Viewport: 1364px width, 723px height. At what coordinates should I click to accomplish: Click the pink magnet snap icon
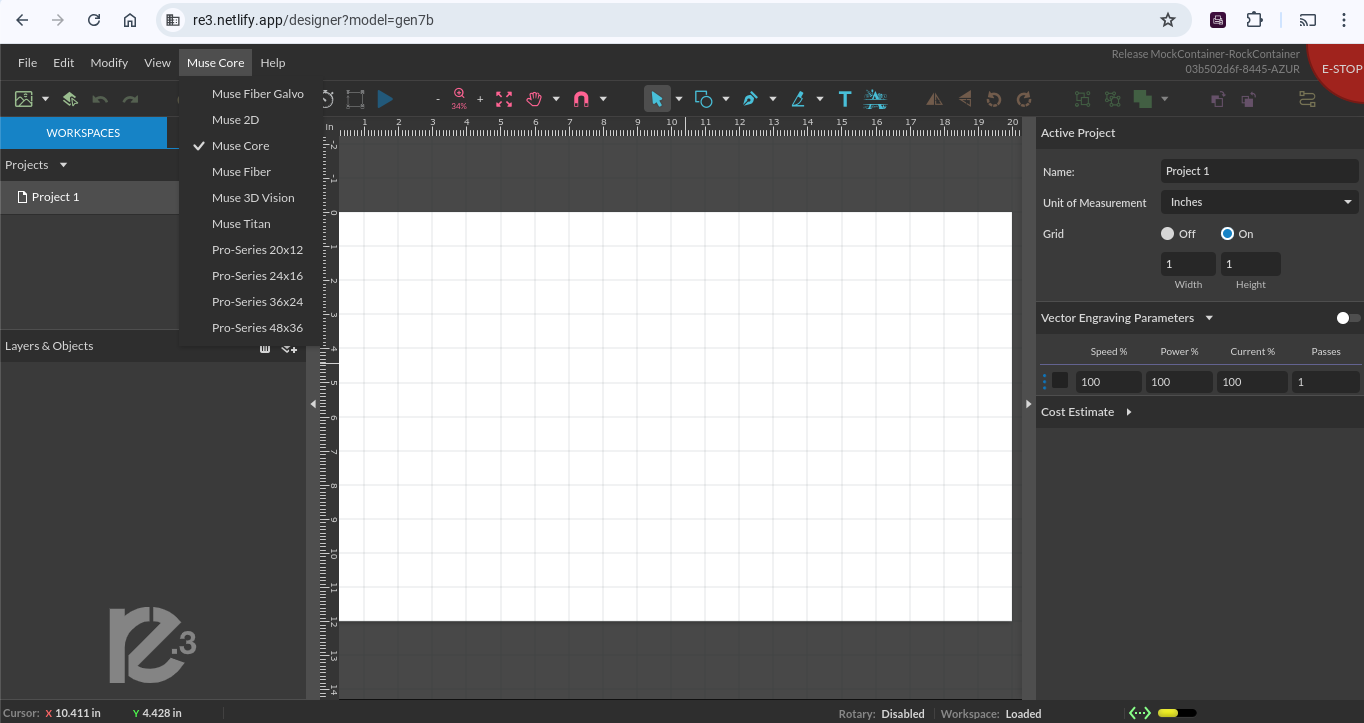tap(581, 99)
